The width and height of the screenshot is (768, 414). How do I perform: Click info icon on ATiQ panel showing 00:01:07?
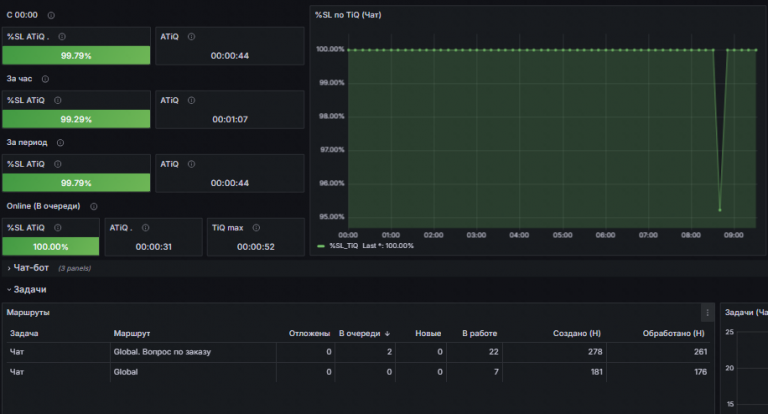[x=192, y=100]
